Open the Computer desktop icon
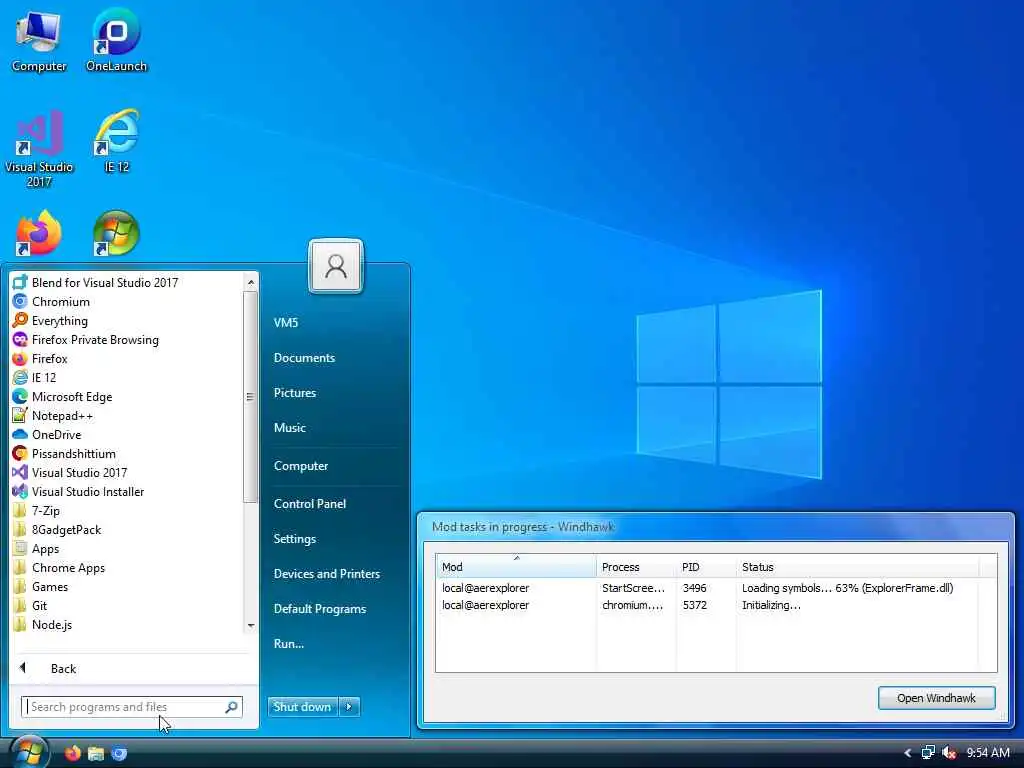Screen dimensions: 1024x768 coord(39,40)
